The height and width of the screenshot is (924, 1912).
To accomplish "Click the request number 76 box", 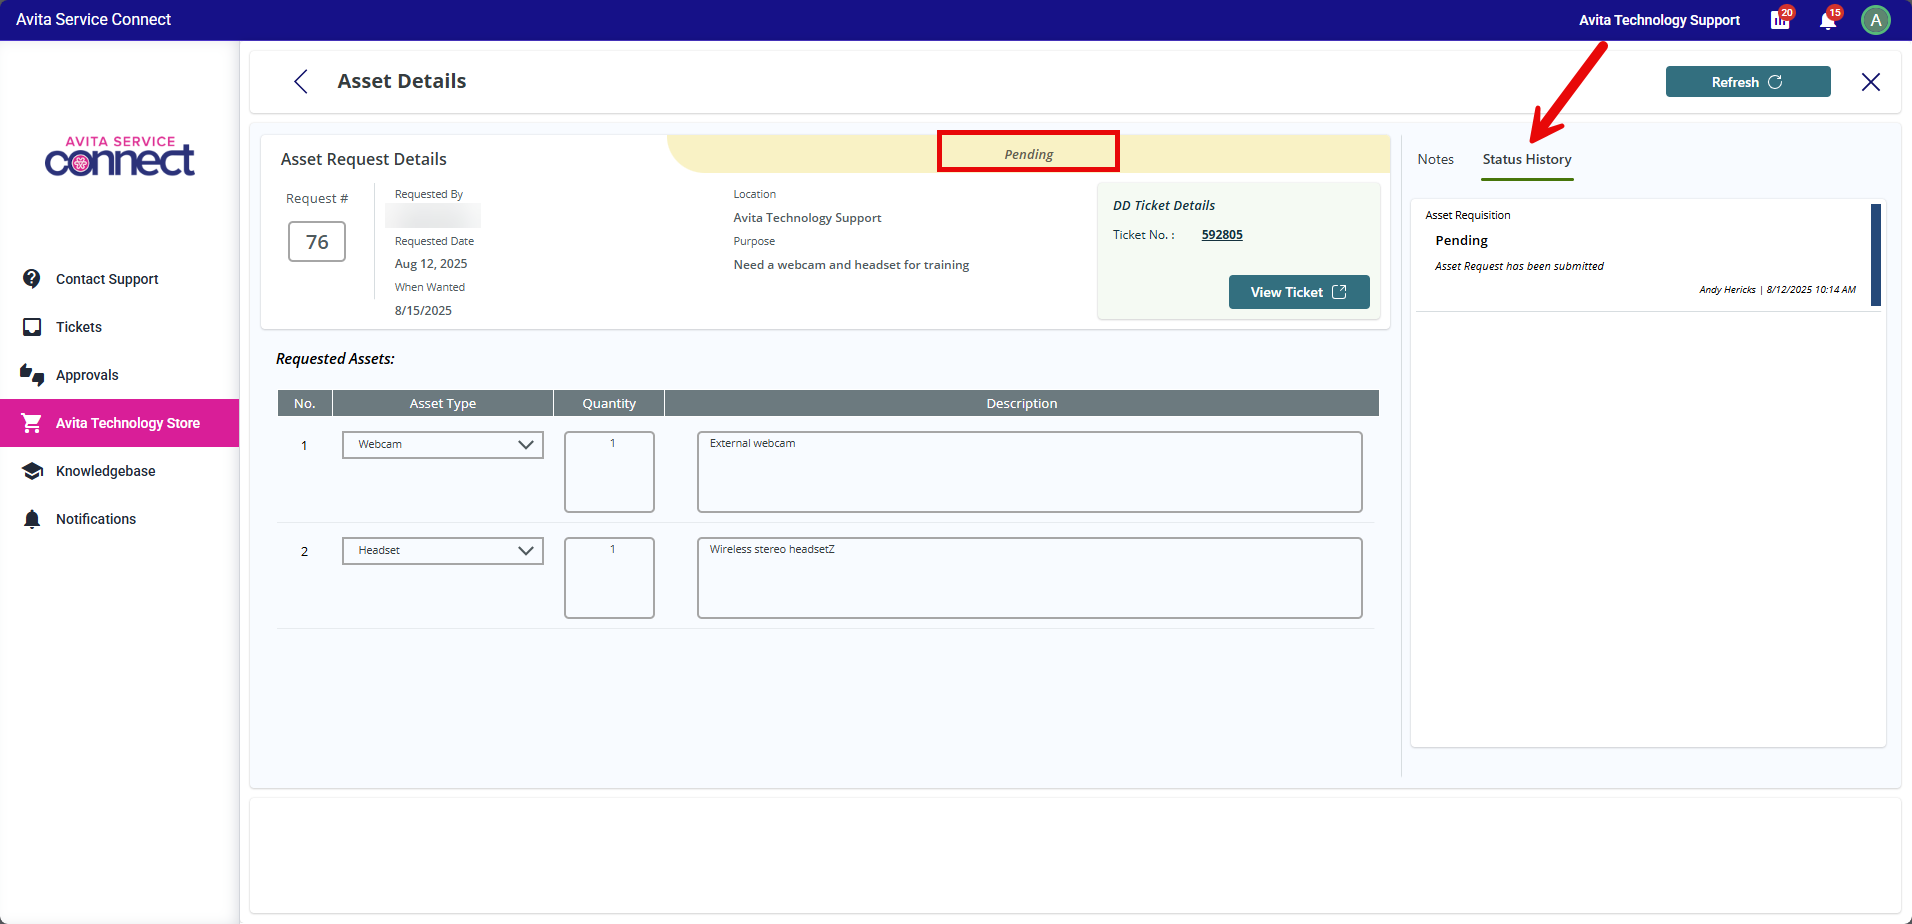I will click(x=317, y=242).
